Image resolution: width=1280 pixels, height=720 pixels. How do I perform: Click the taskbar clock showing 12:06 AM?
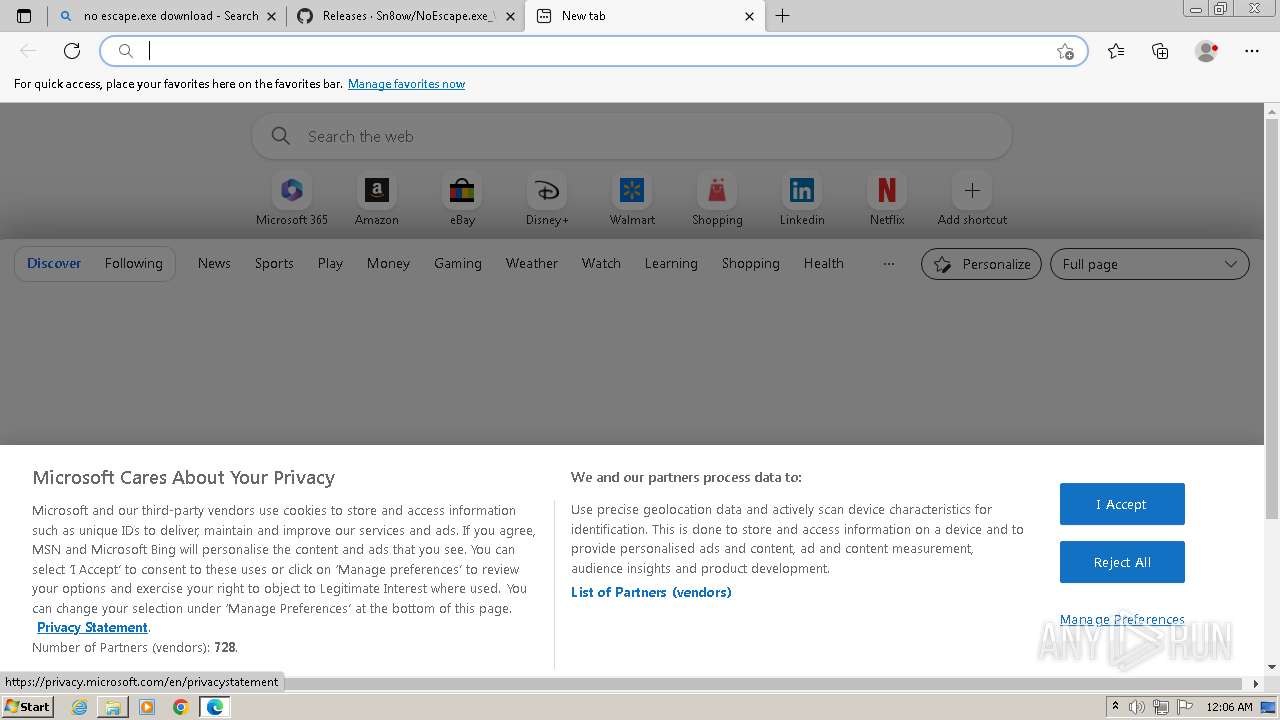pos(1229,707)
